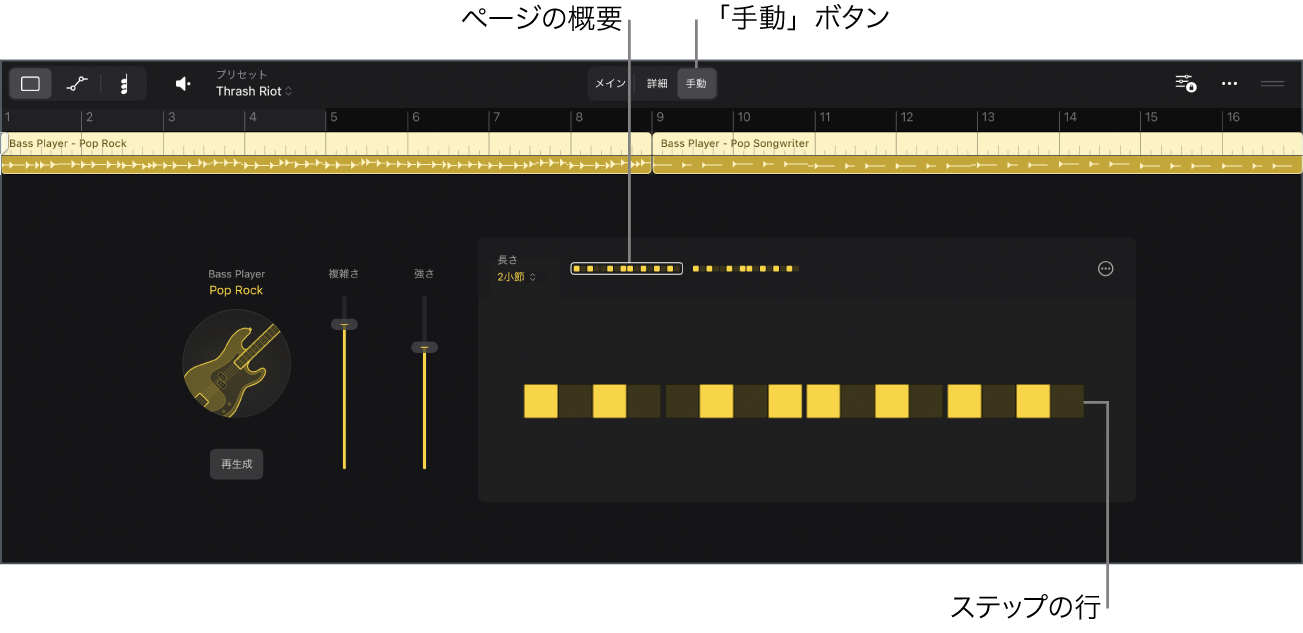The width and height of the screenshot is (1303, 633).
Task: Open the automation curve view
Action: [x=77, y=84]
